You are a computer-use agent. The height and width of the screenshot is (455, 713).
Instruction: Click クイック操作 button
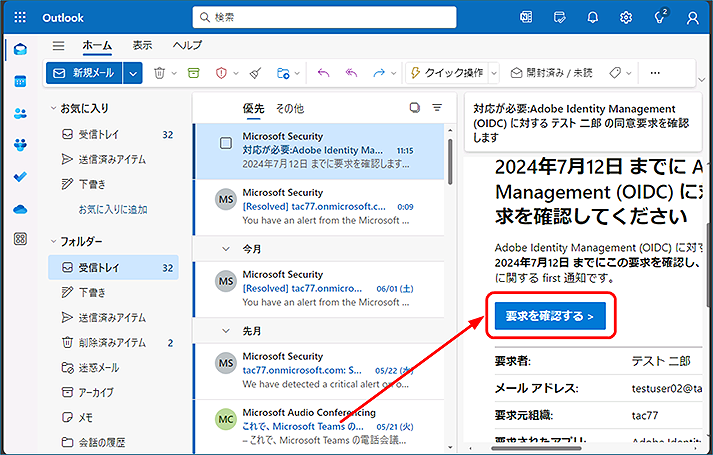[447, 73]
